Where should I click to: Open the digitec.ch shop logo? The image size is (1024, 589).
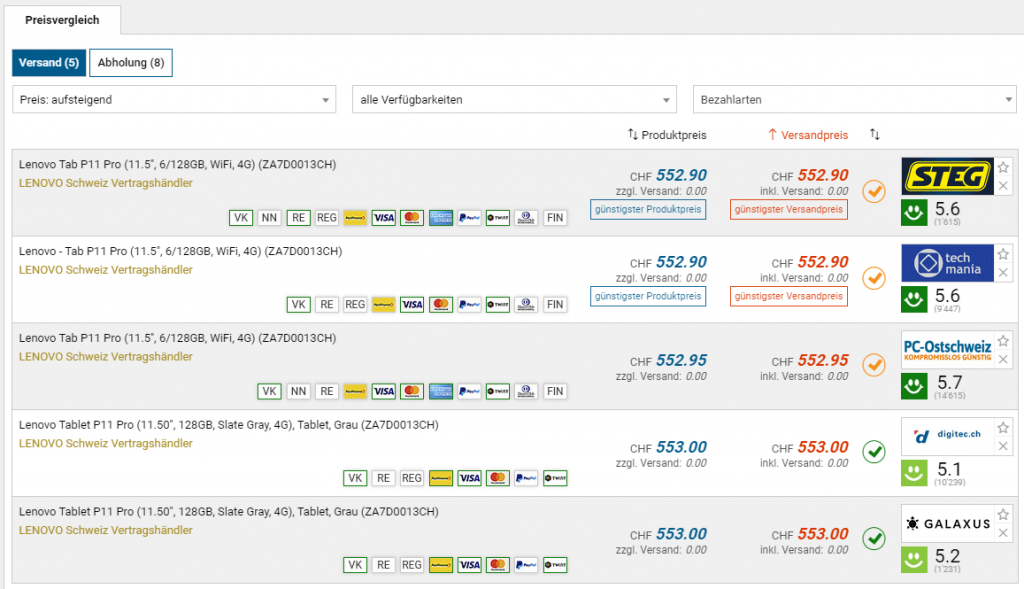click(x=946, y=436)
